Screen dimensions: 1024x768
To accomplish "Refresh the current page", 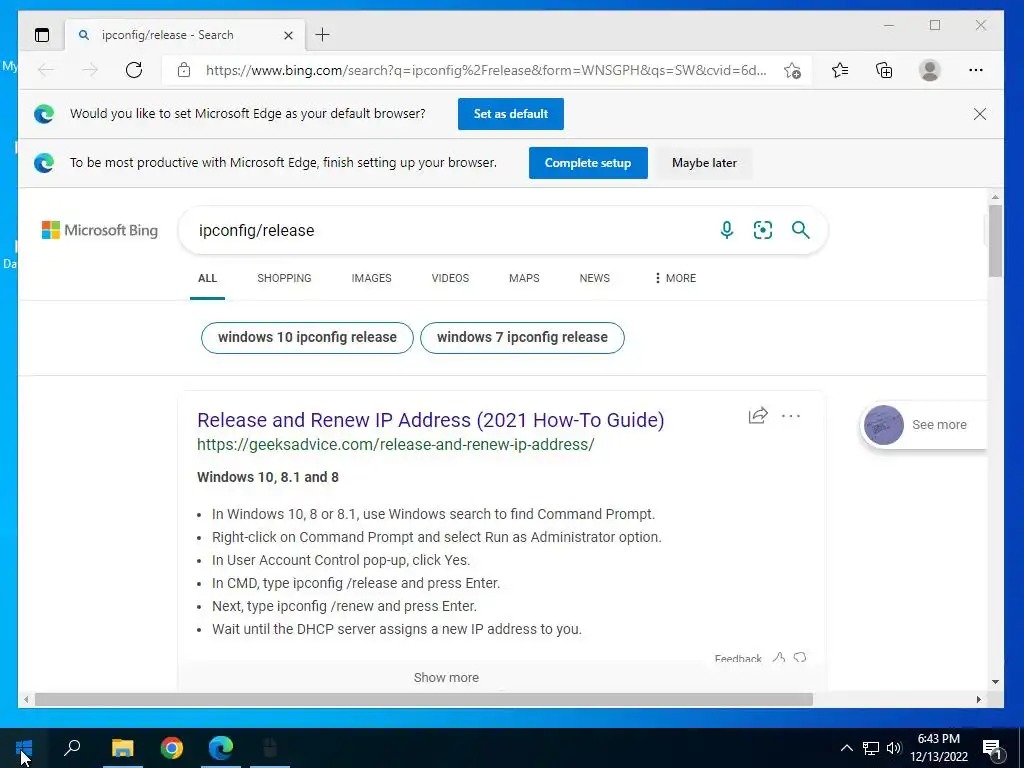I will click(134, 70).
